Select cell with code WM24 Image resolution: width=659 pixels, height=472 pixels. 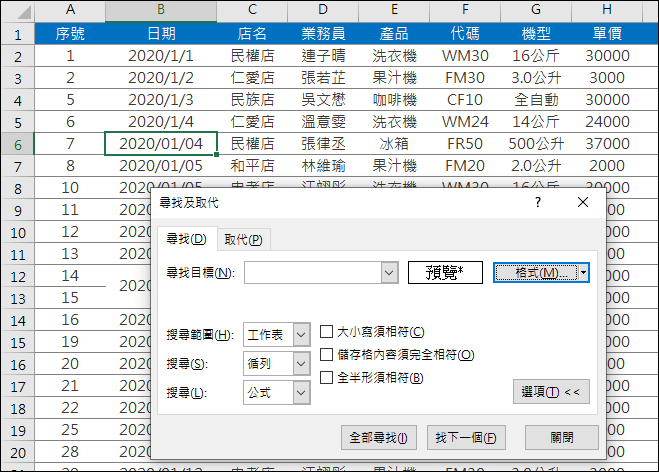point(465,122)
